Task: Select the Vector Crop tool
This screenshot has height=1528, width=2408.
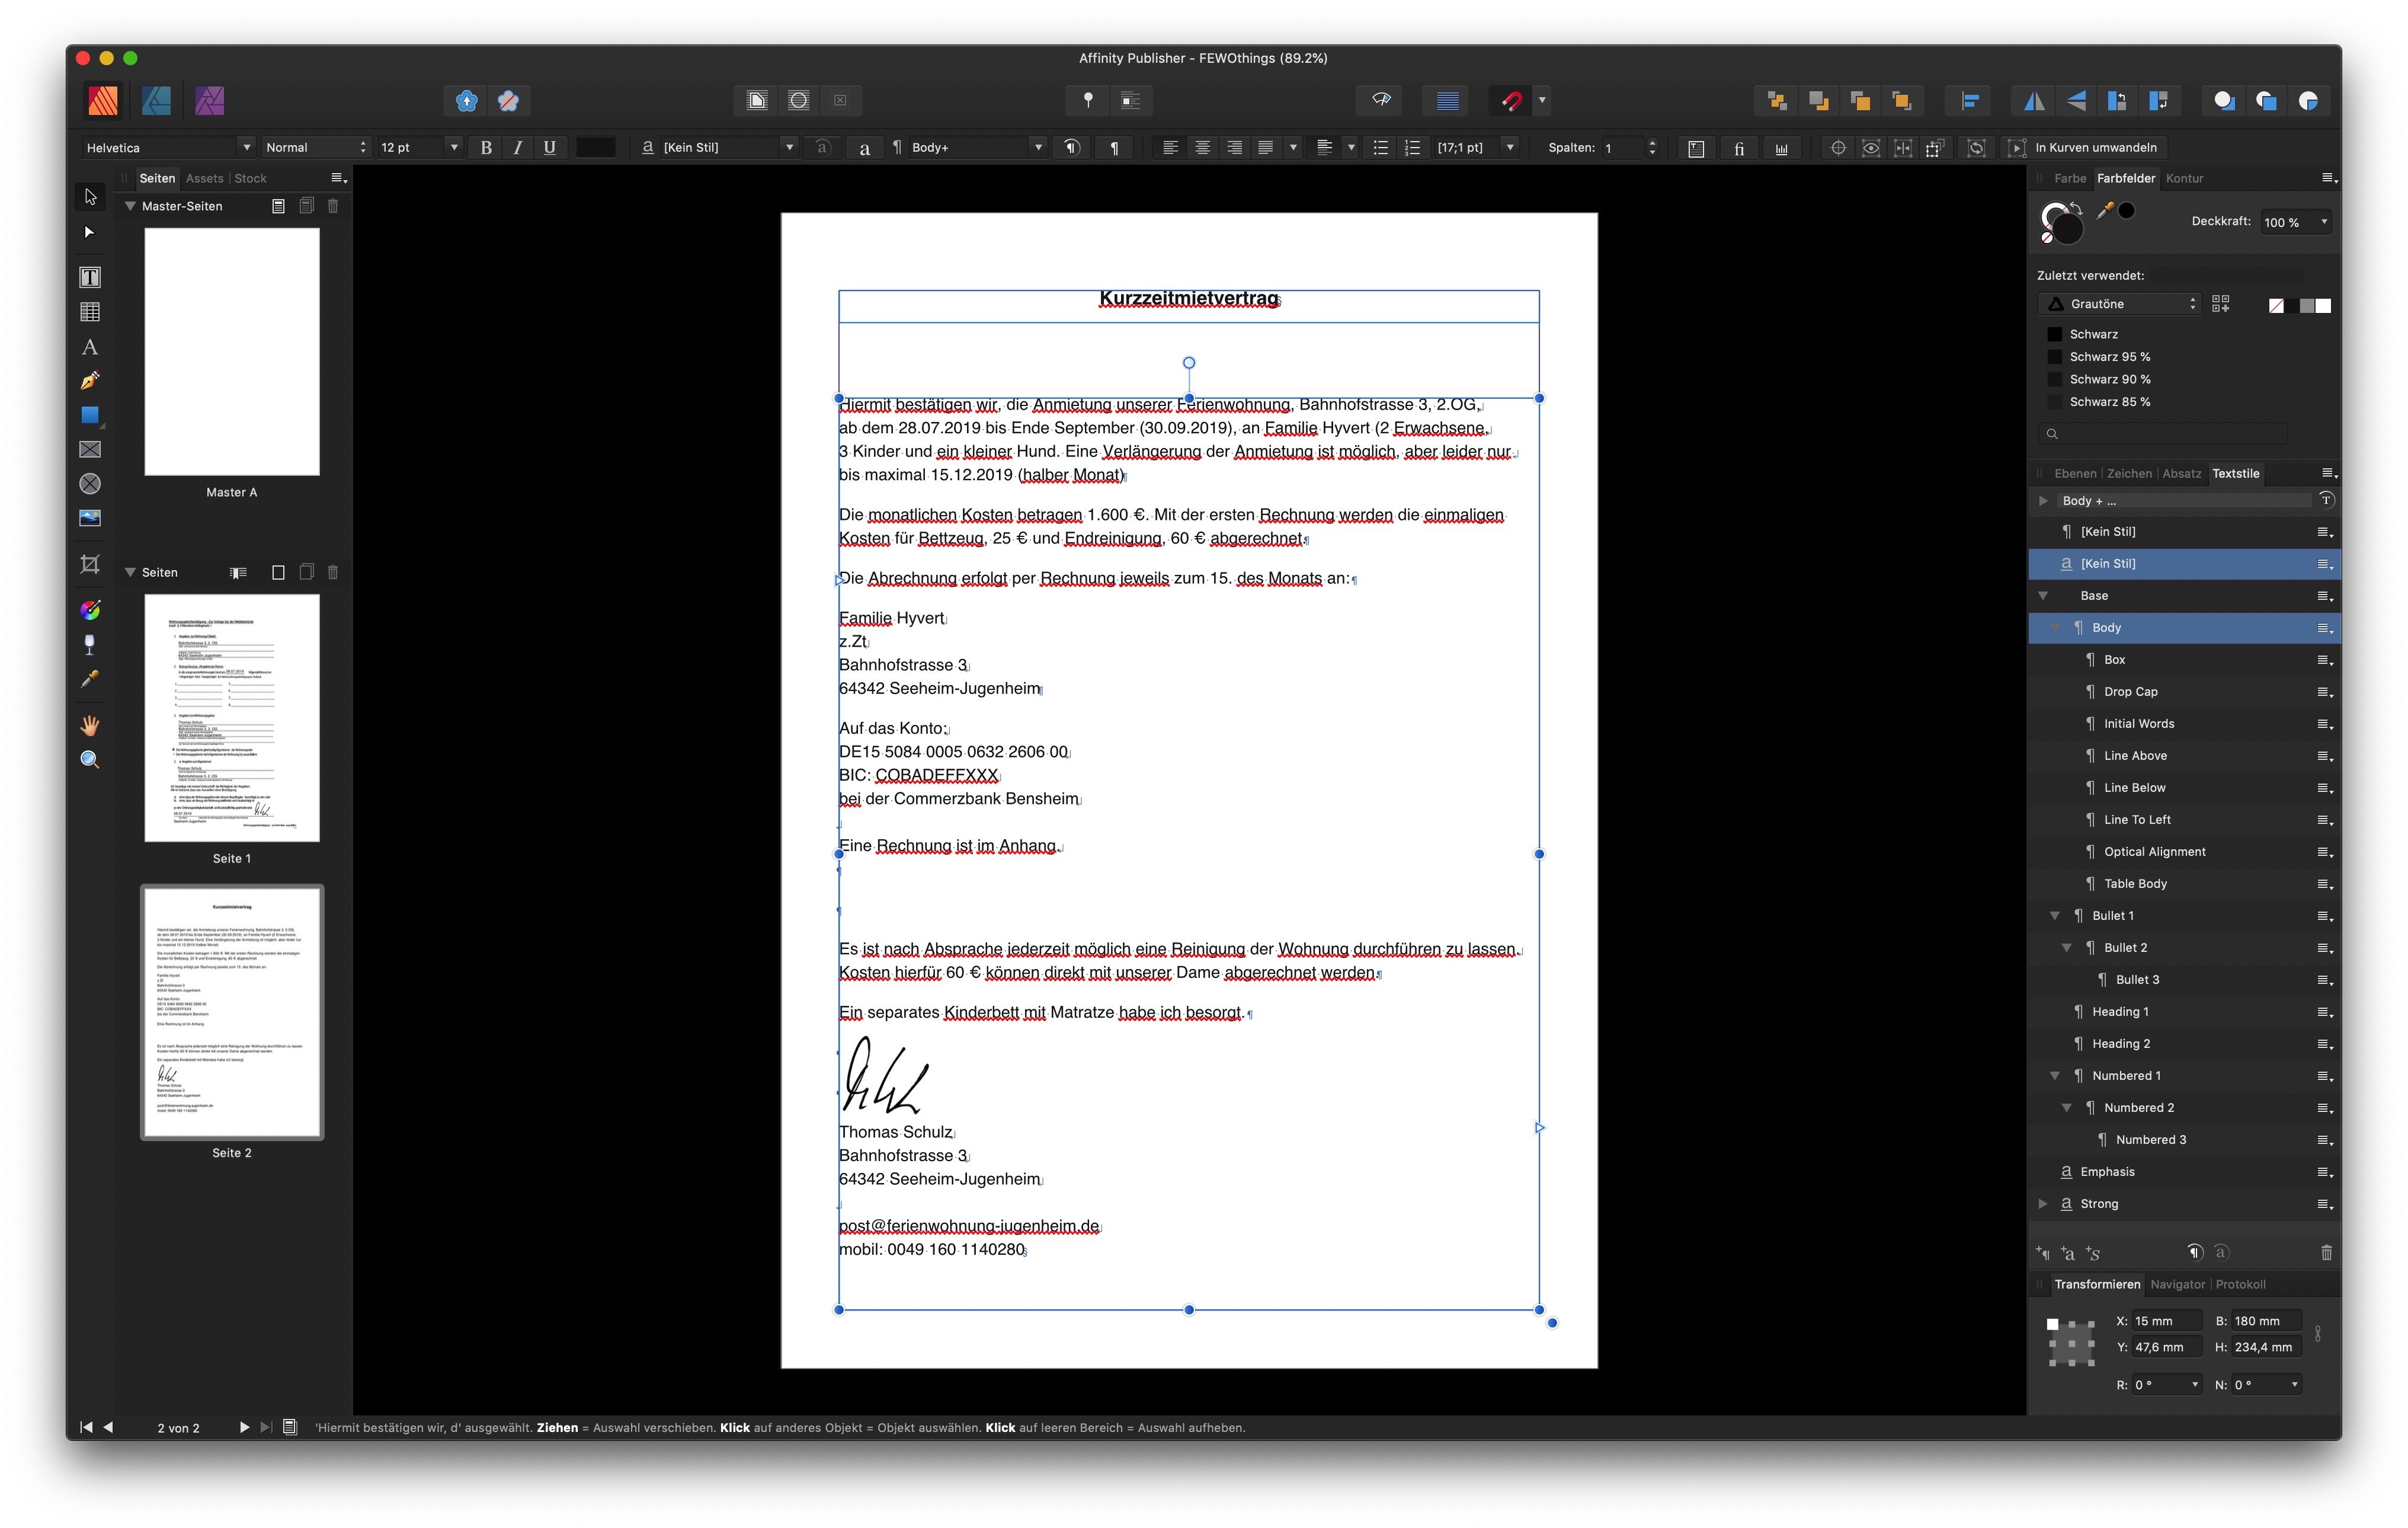Action: [89, 565]
